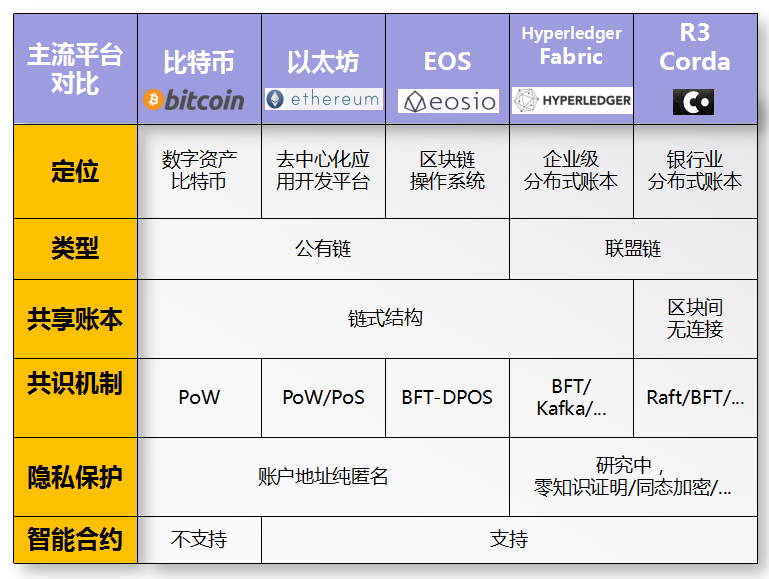Select the 公有链 cell
769x579 pixels.
pos(323,249)
